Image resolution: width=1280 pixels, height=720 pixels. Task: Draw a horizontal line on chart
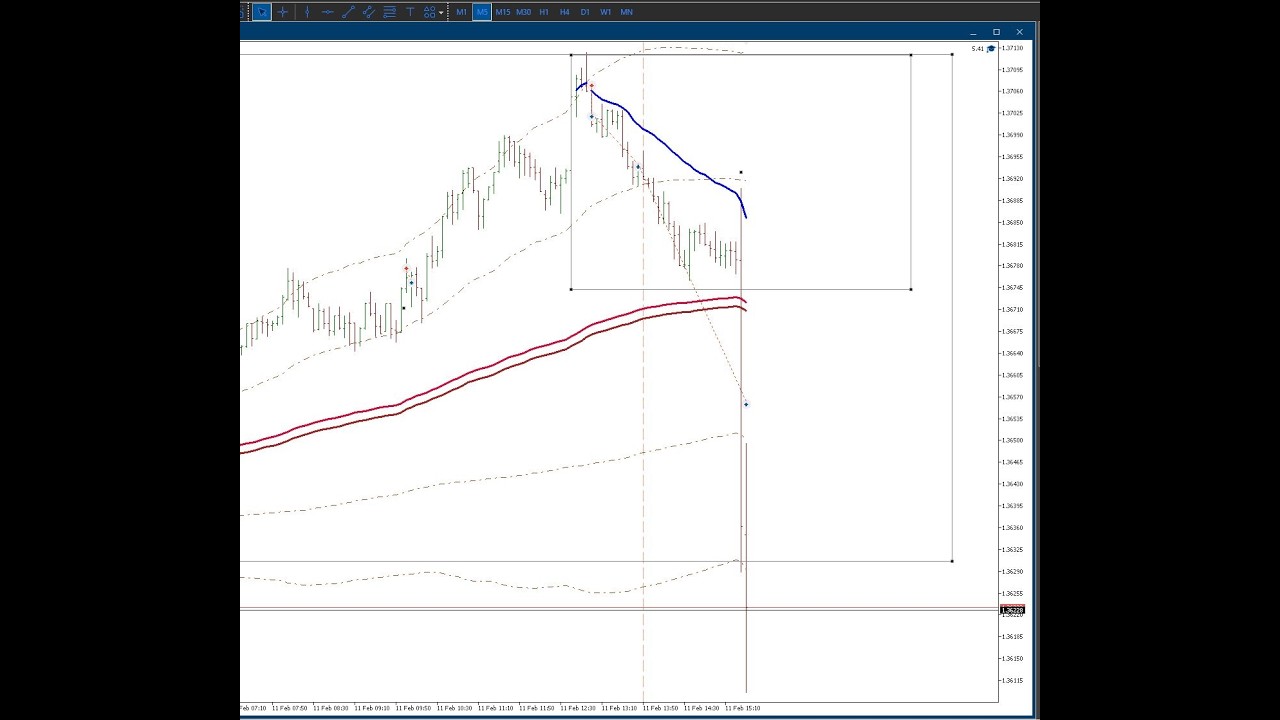328,12
